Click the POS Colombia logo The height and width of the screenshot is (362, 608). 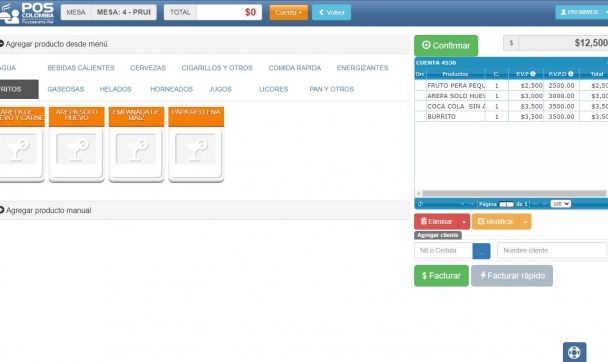click(x=26, y=13)
